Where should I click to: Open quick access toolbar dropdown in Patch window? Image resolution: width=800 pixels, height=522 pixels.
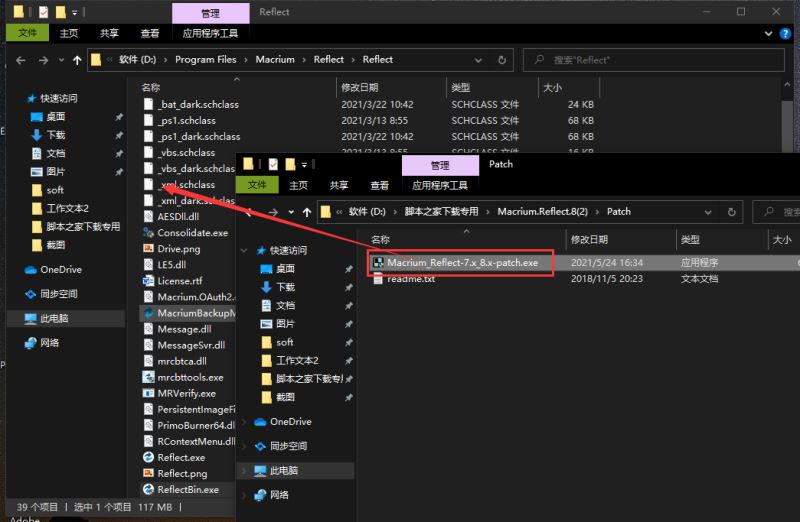tap(304, 165)
